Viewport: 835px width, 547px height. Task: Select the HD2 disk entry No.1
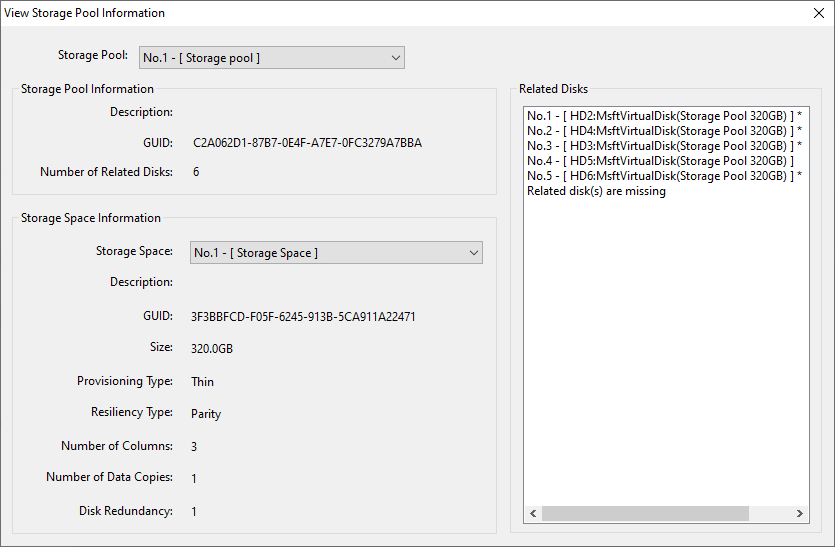point(664,116)
